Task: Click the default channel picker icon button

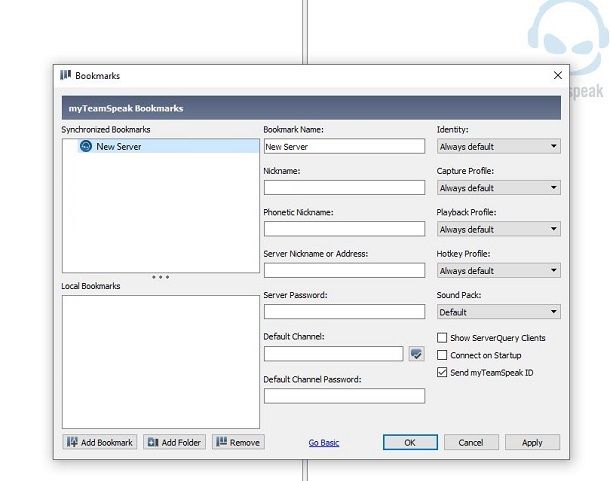Action: coord(416,354)
